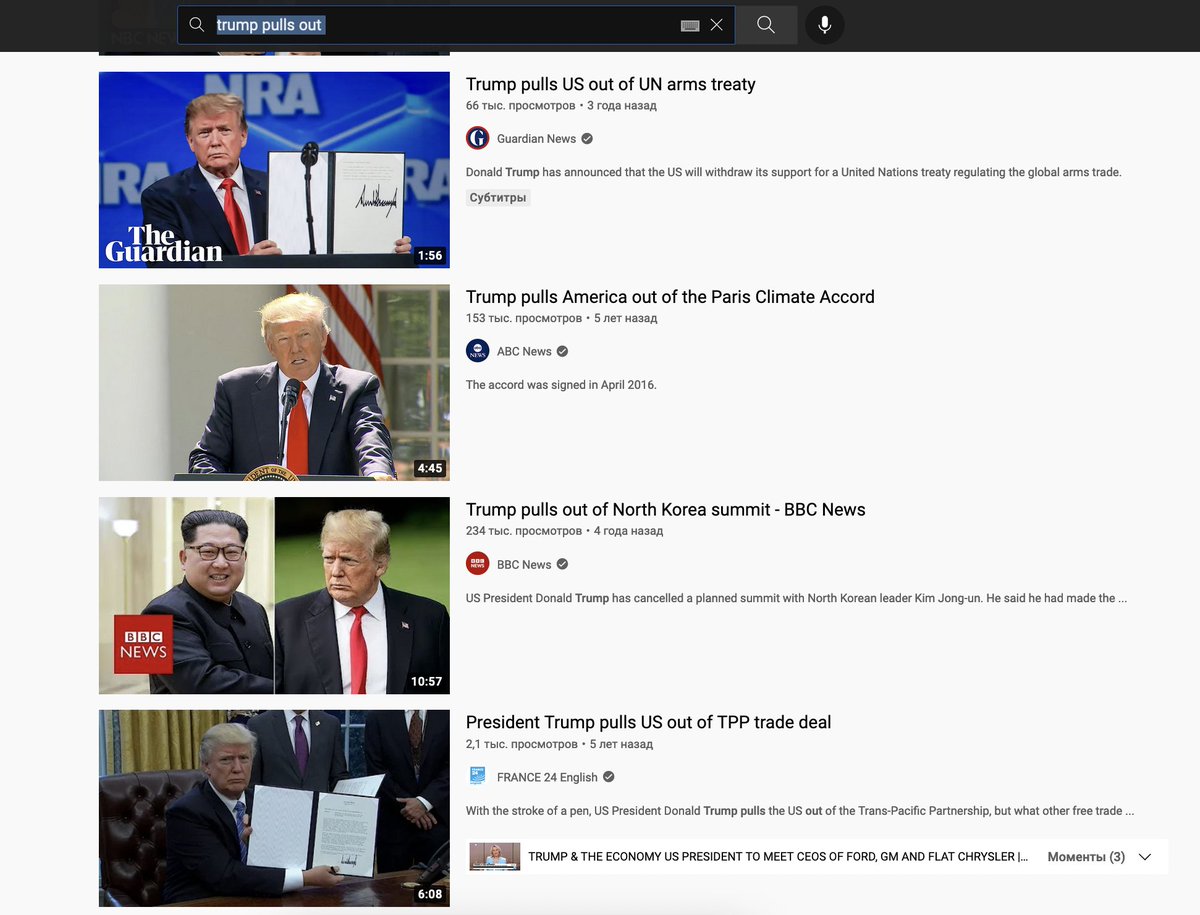Click verified badge next to Guardian News
The height and width of the screenshot is (915, 1200).
[x=587, y=138]
